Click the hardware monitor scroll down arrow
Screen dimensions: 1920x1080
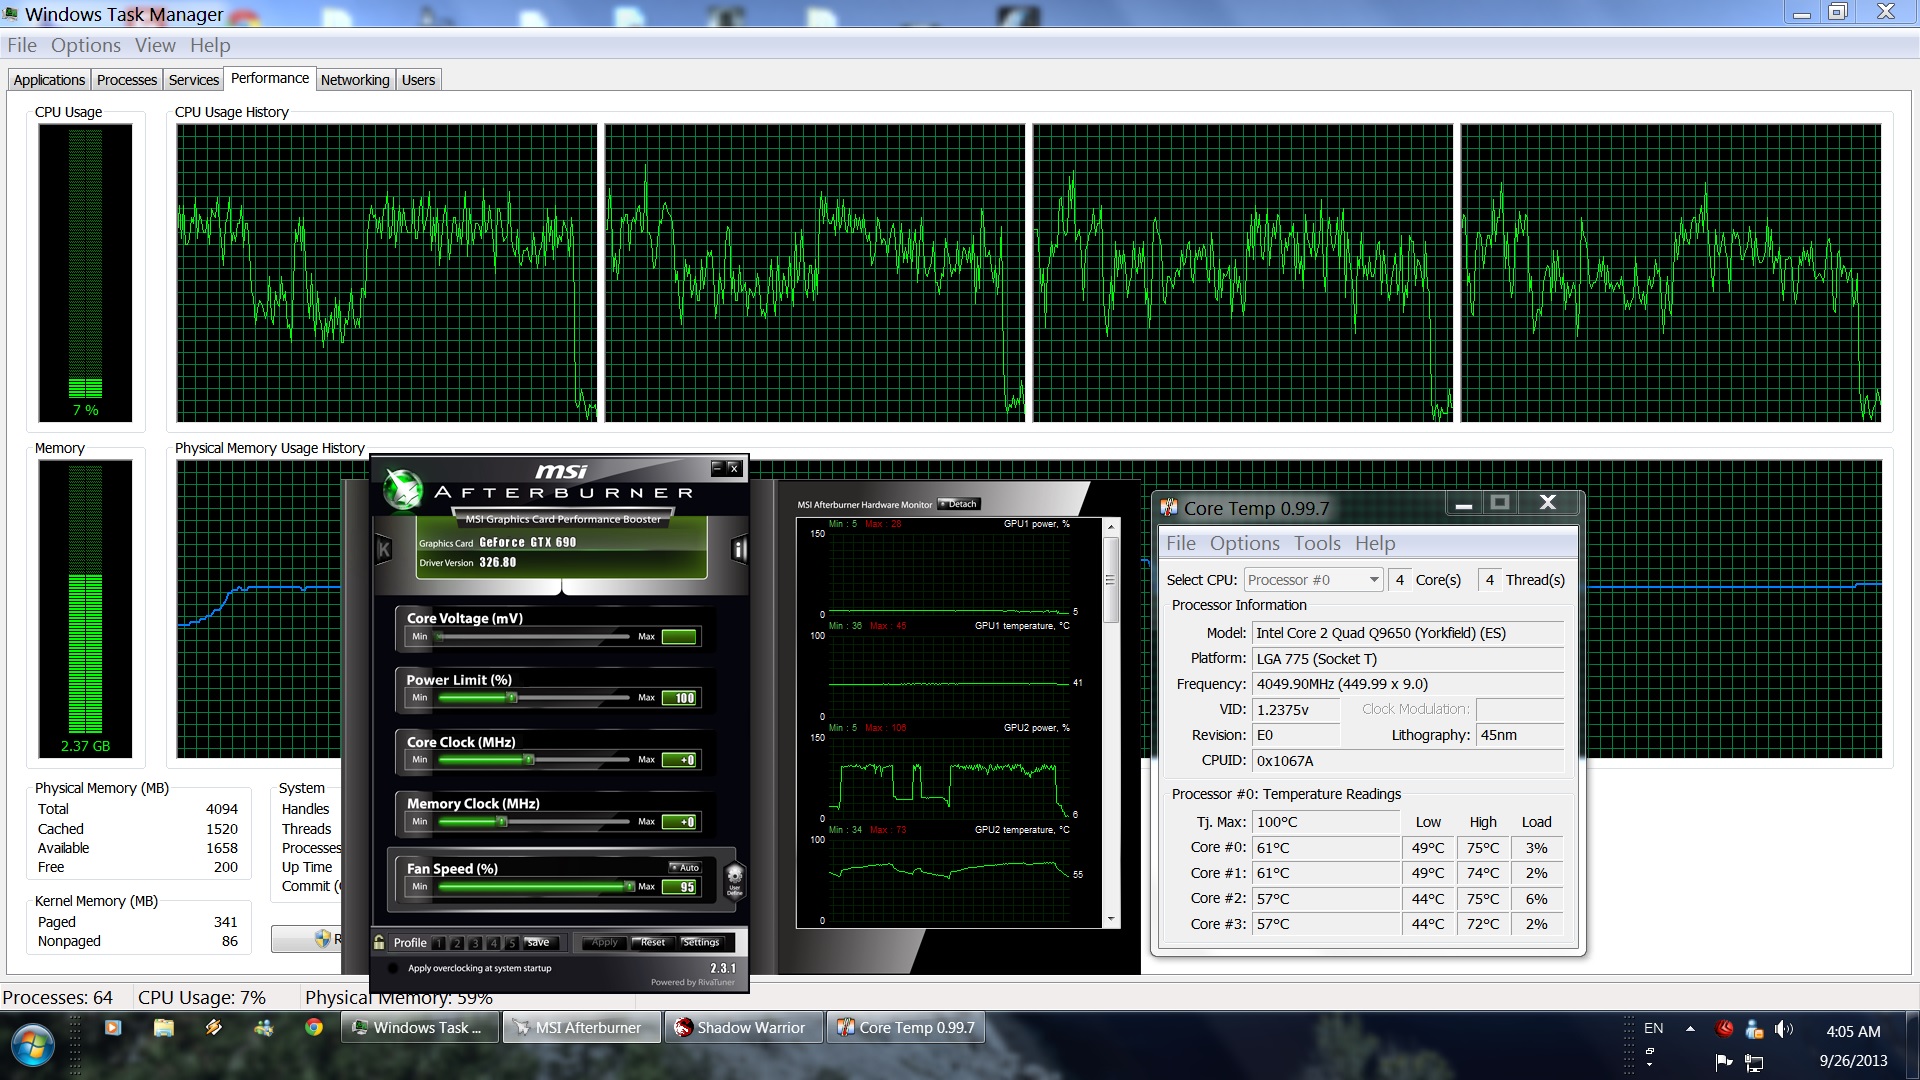click(x=1110, y=919)
